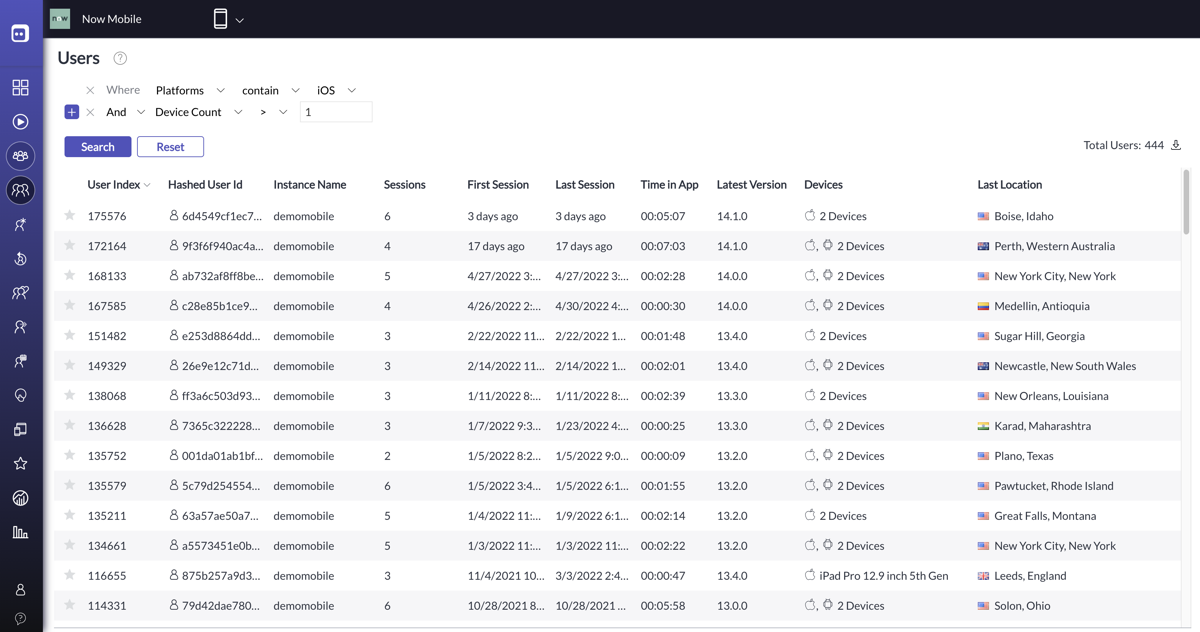Screen dimensions: 1200x632
Task: Open the contain operator dropdown
Action: [x=270, y=90]
